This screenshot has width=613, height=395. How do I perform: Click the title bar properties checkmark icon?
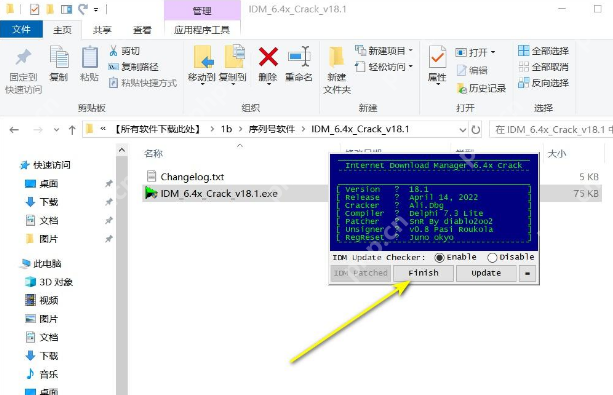(34, 9)
